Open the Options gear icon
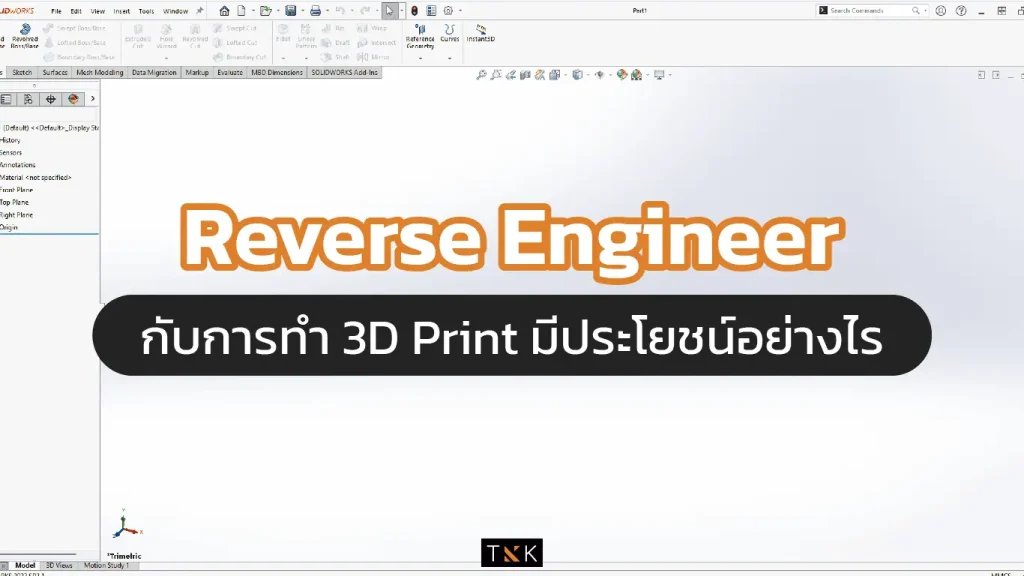This screenshot has height=576, width=1024. (448, 11)
